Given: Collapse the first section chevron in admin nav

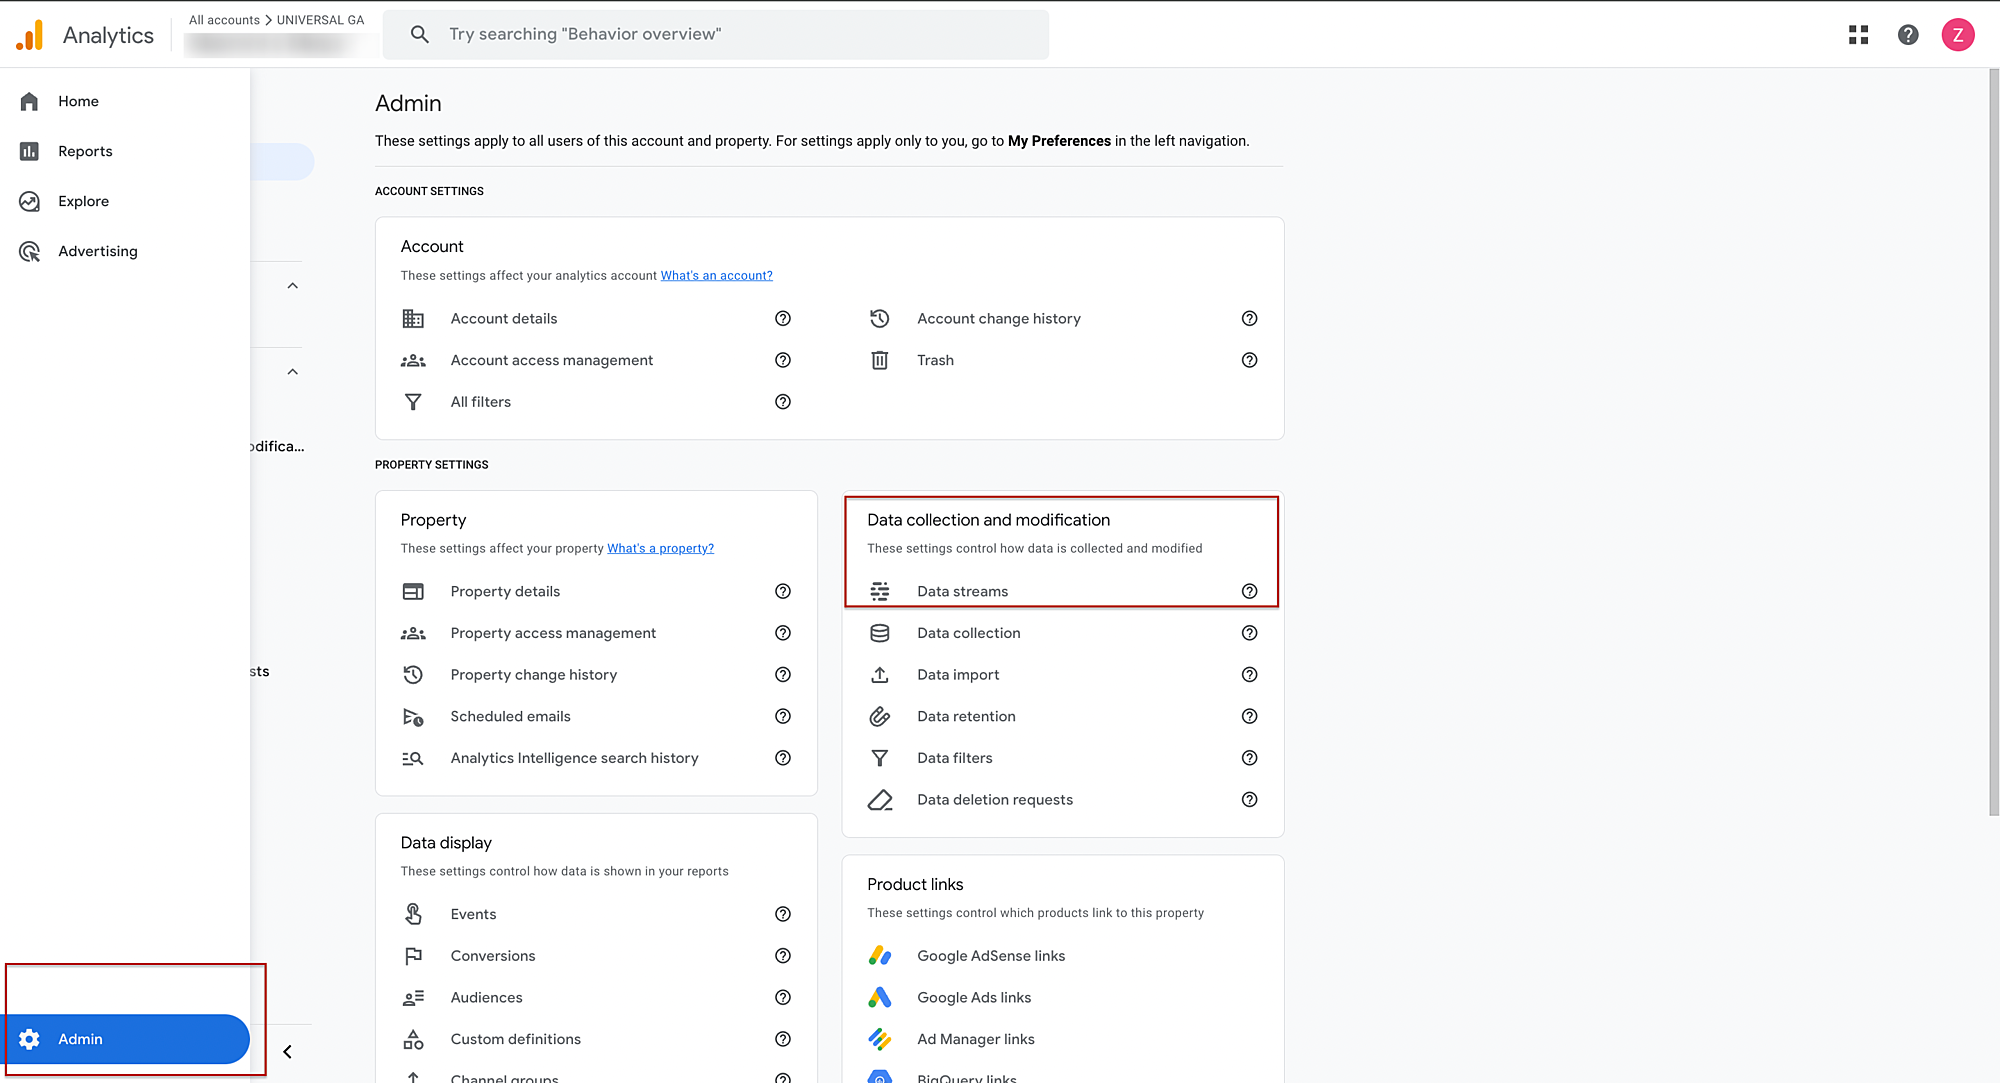Looking at the screenshot, I should (292, 286).
